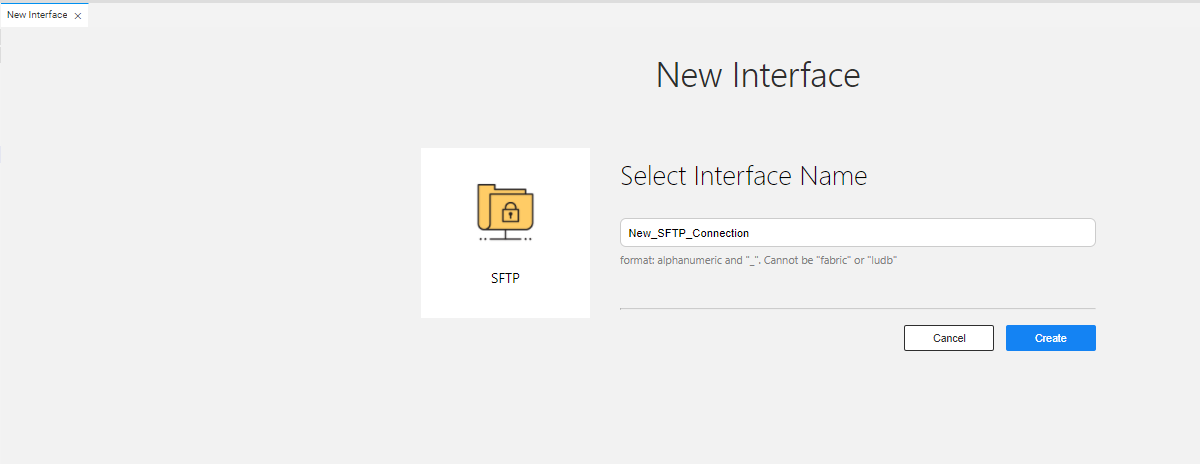
Task: Click the empty tab strip beside New Interface
Action: pyautogui.click(x=600, y=16)
